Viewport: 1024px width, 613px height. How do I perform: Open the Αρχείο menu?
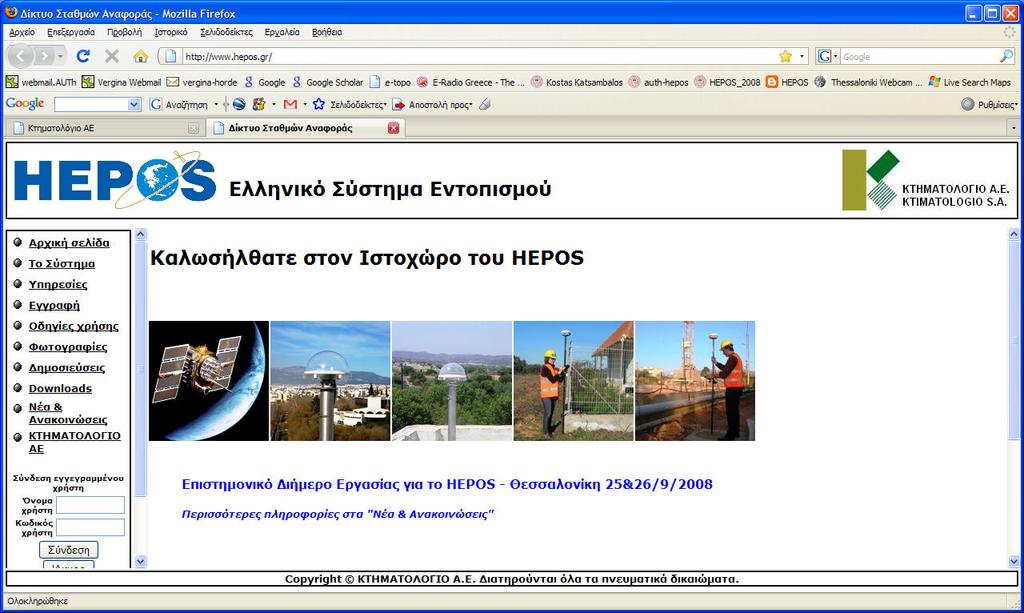22,32
